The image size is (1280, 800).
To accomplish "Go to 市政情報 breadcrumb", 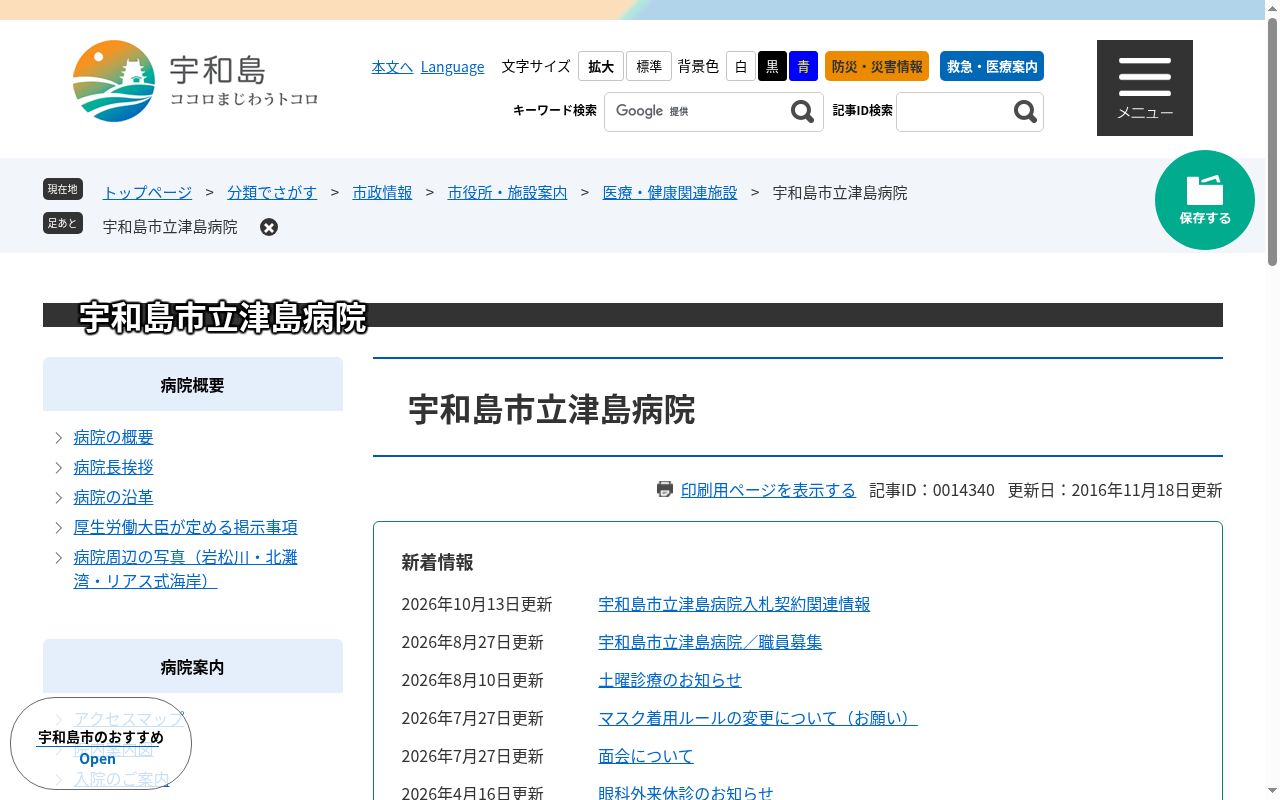I will [x=382, y=192].
